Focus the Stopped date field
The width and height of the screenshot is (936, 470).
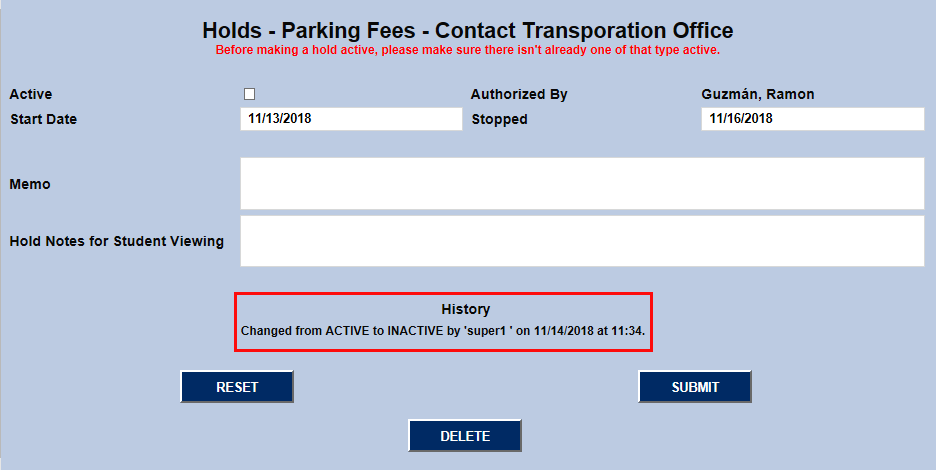click(812, 119)
